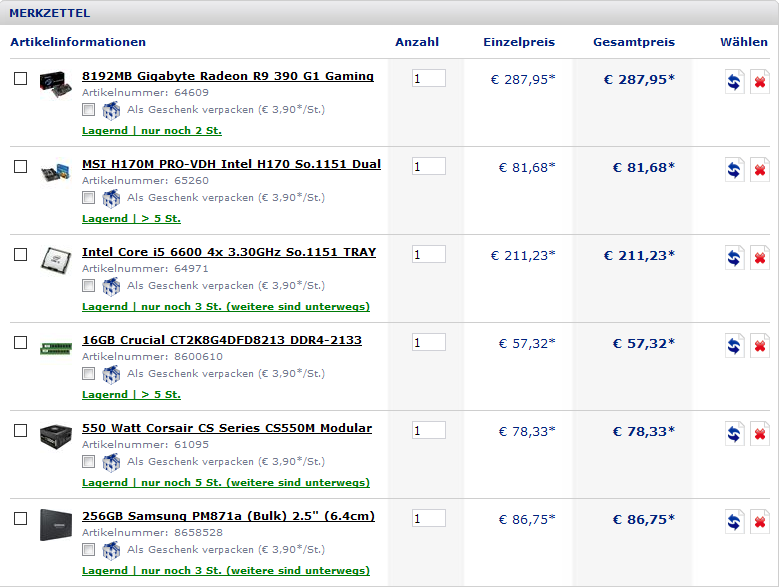The height and width of the screenshot is (587, 779).
Task: Click gift box icon under 16GB Crucial item
Action: click(x=111, y=374)
